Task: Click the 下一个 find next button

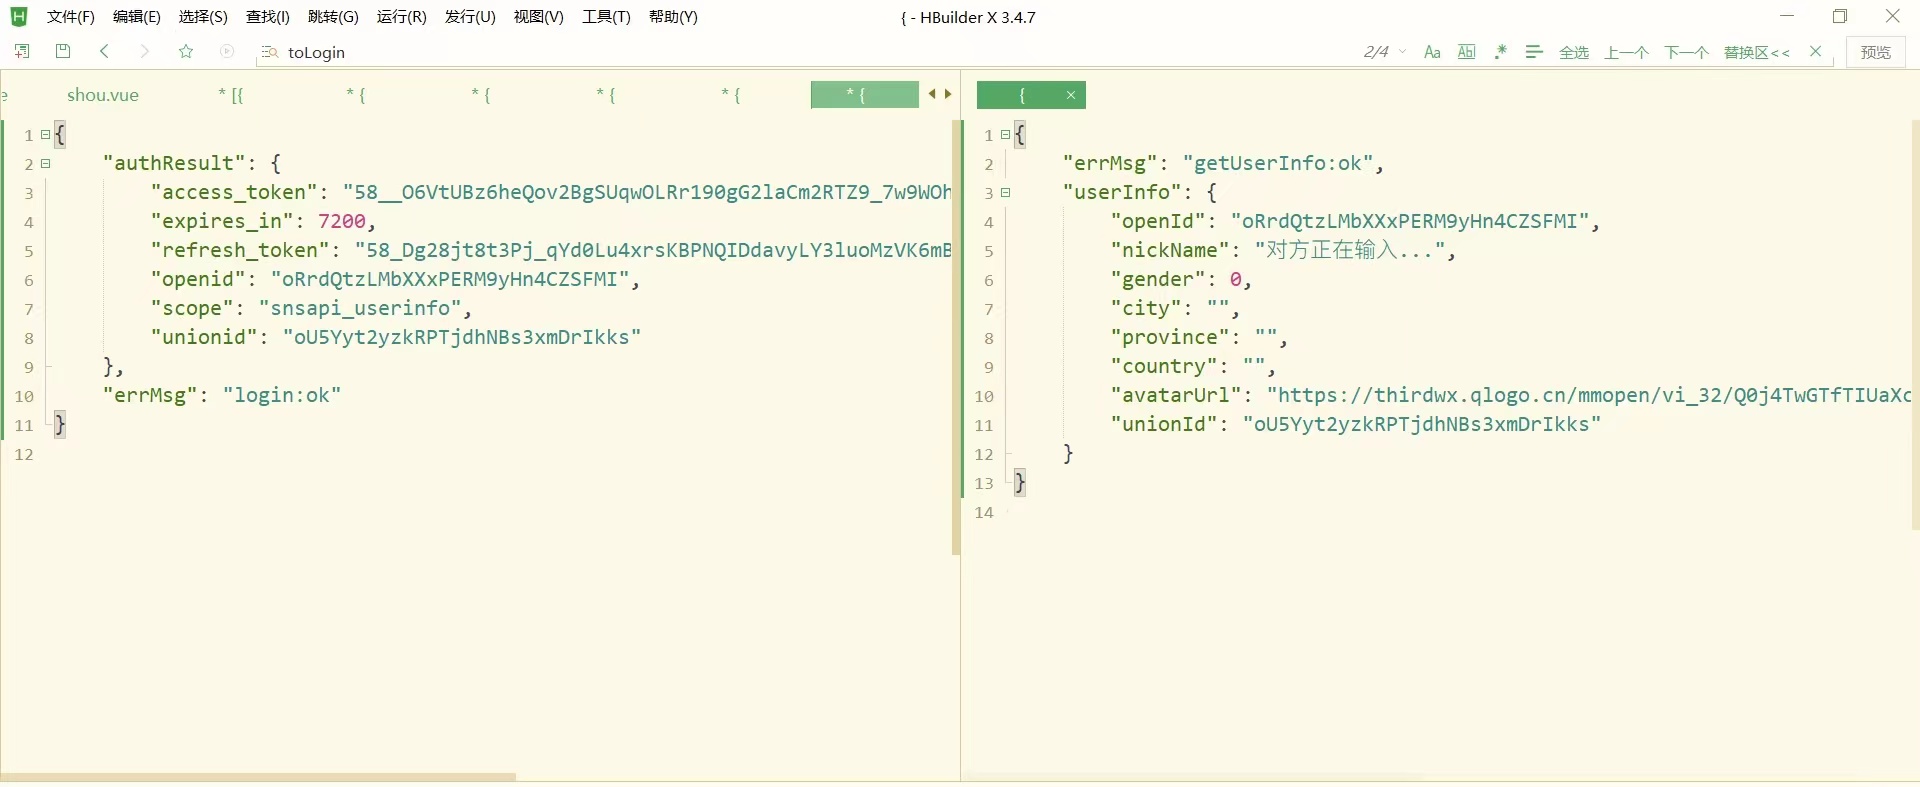Action: tap(1686, 52)
